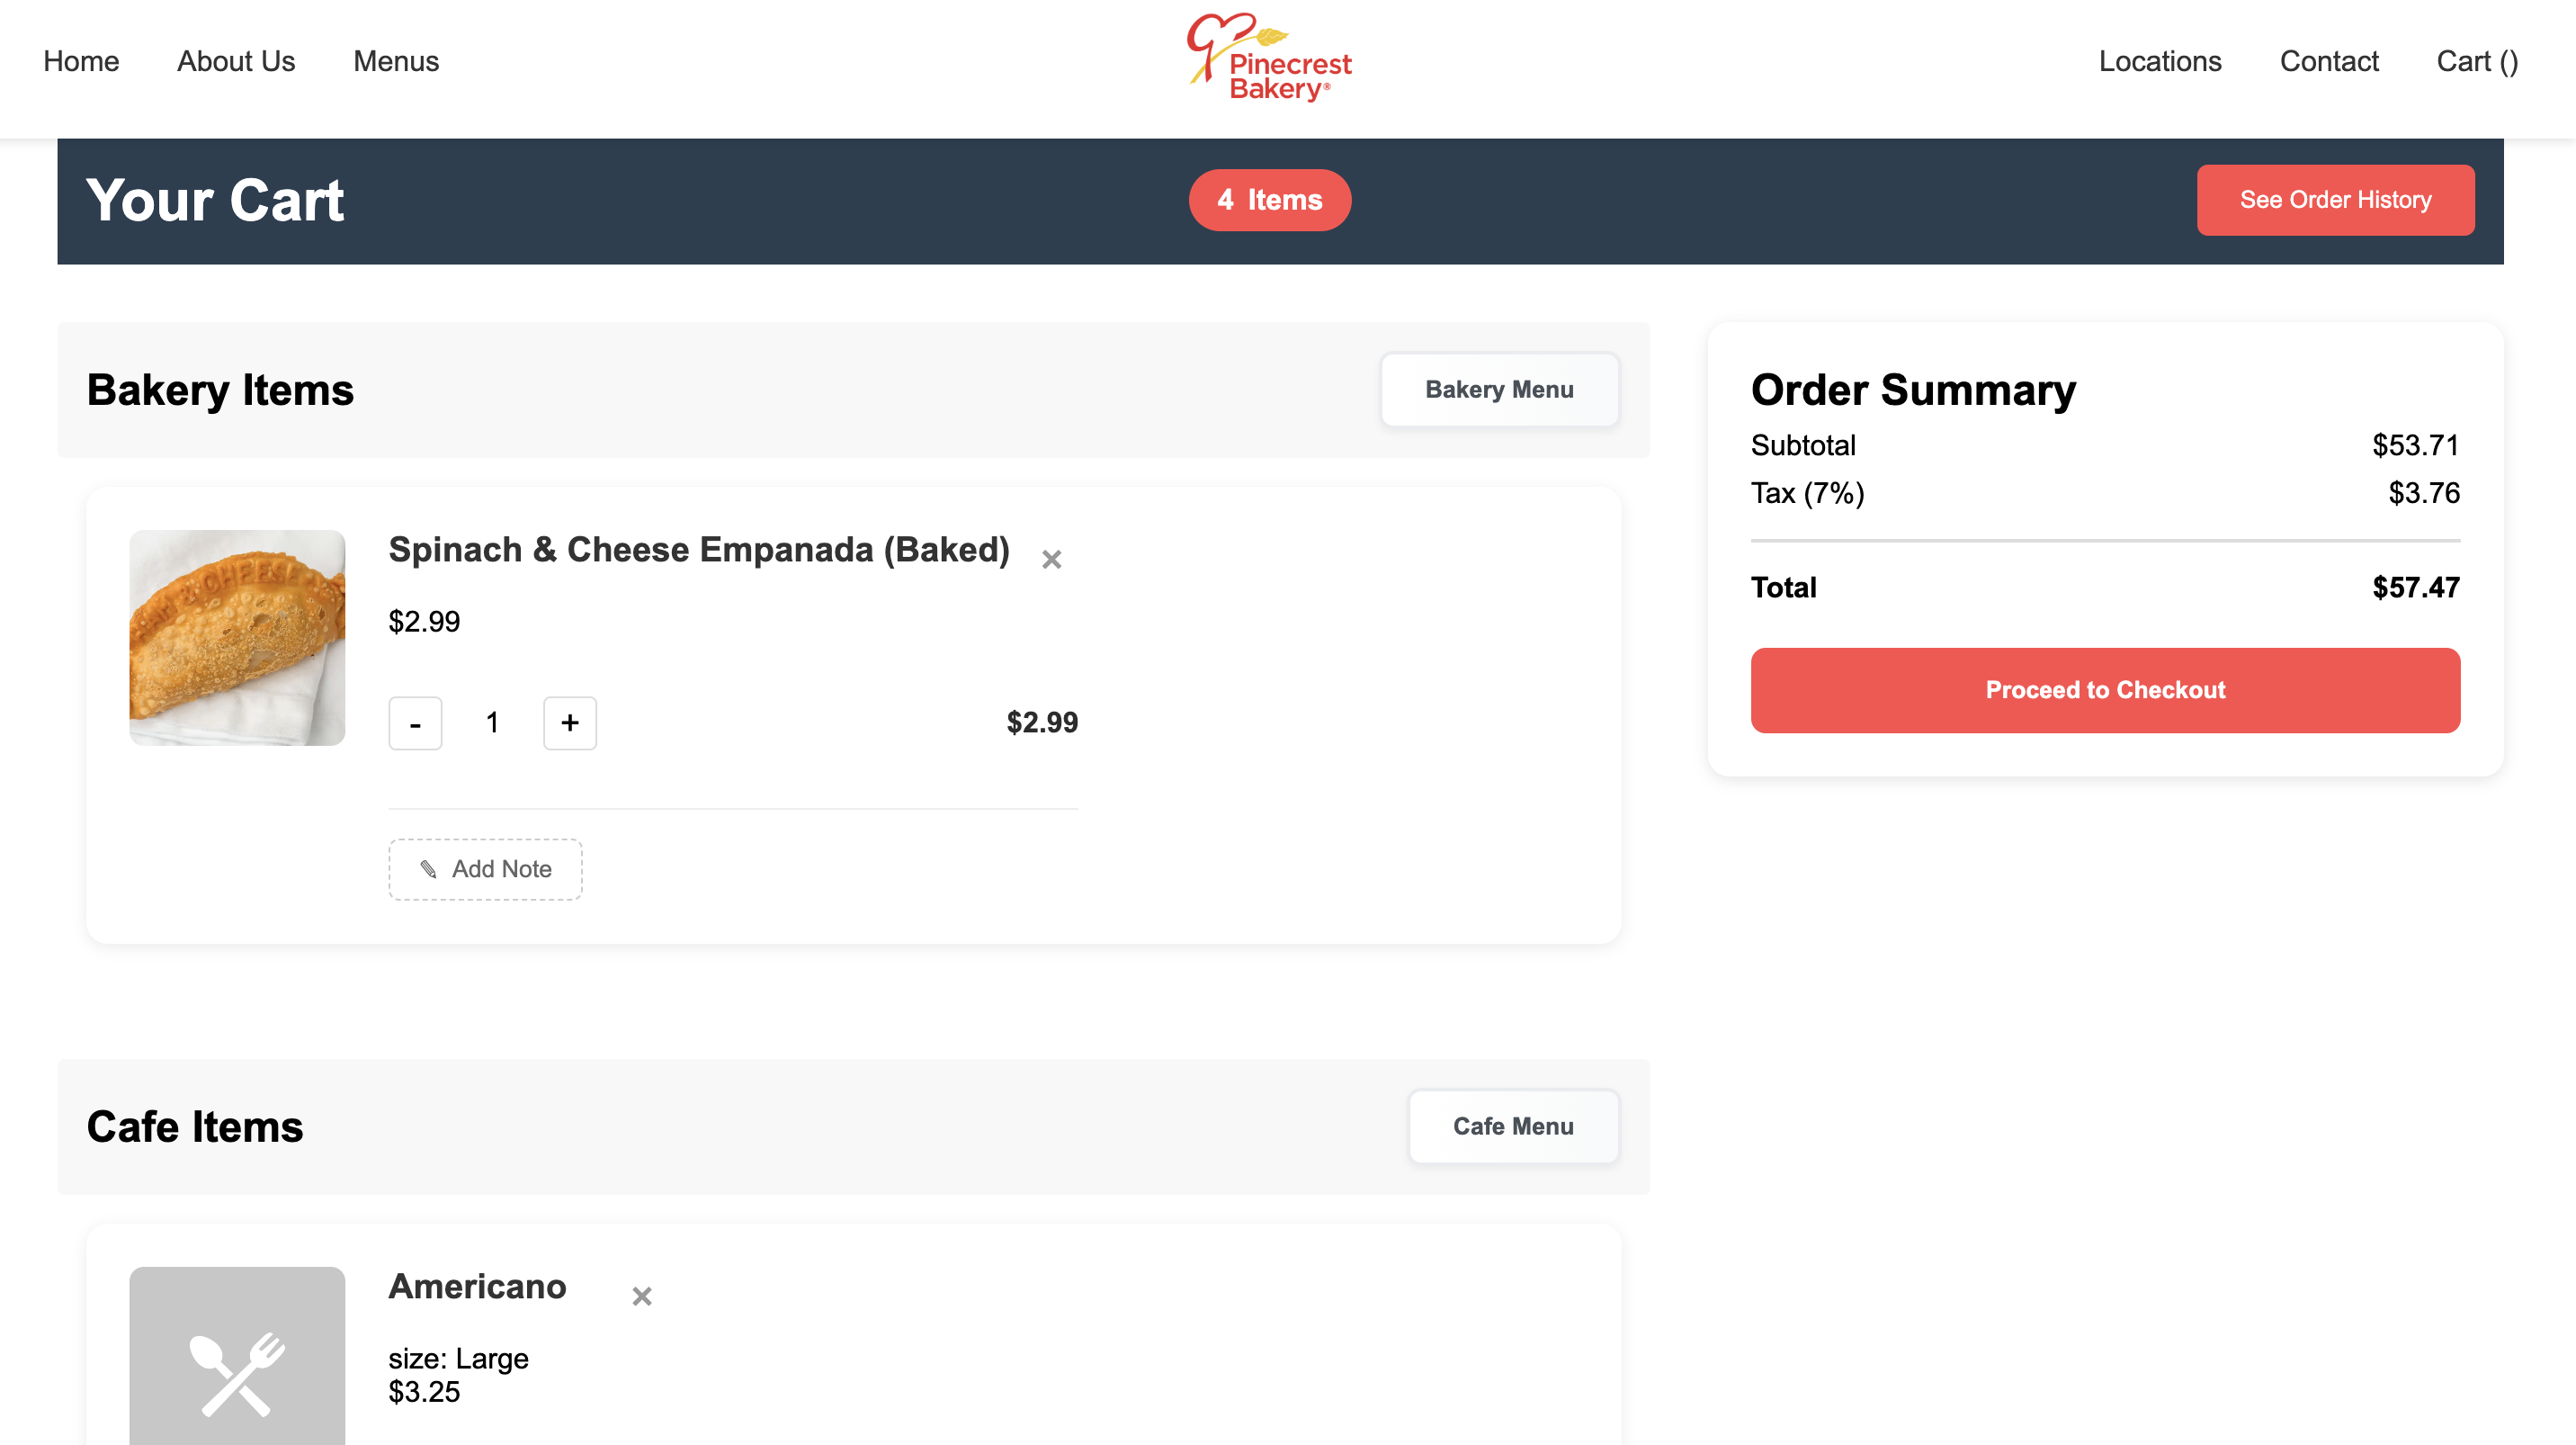Click the quantity field showing 1
Viewport: 2576px width, 1445px height.
[x=492, y=722]
